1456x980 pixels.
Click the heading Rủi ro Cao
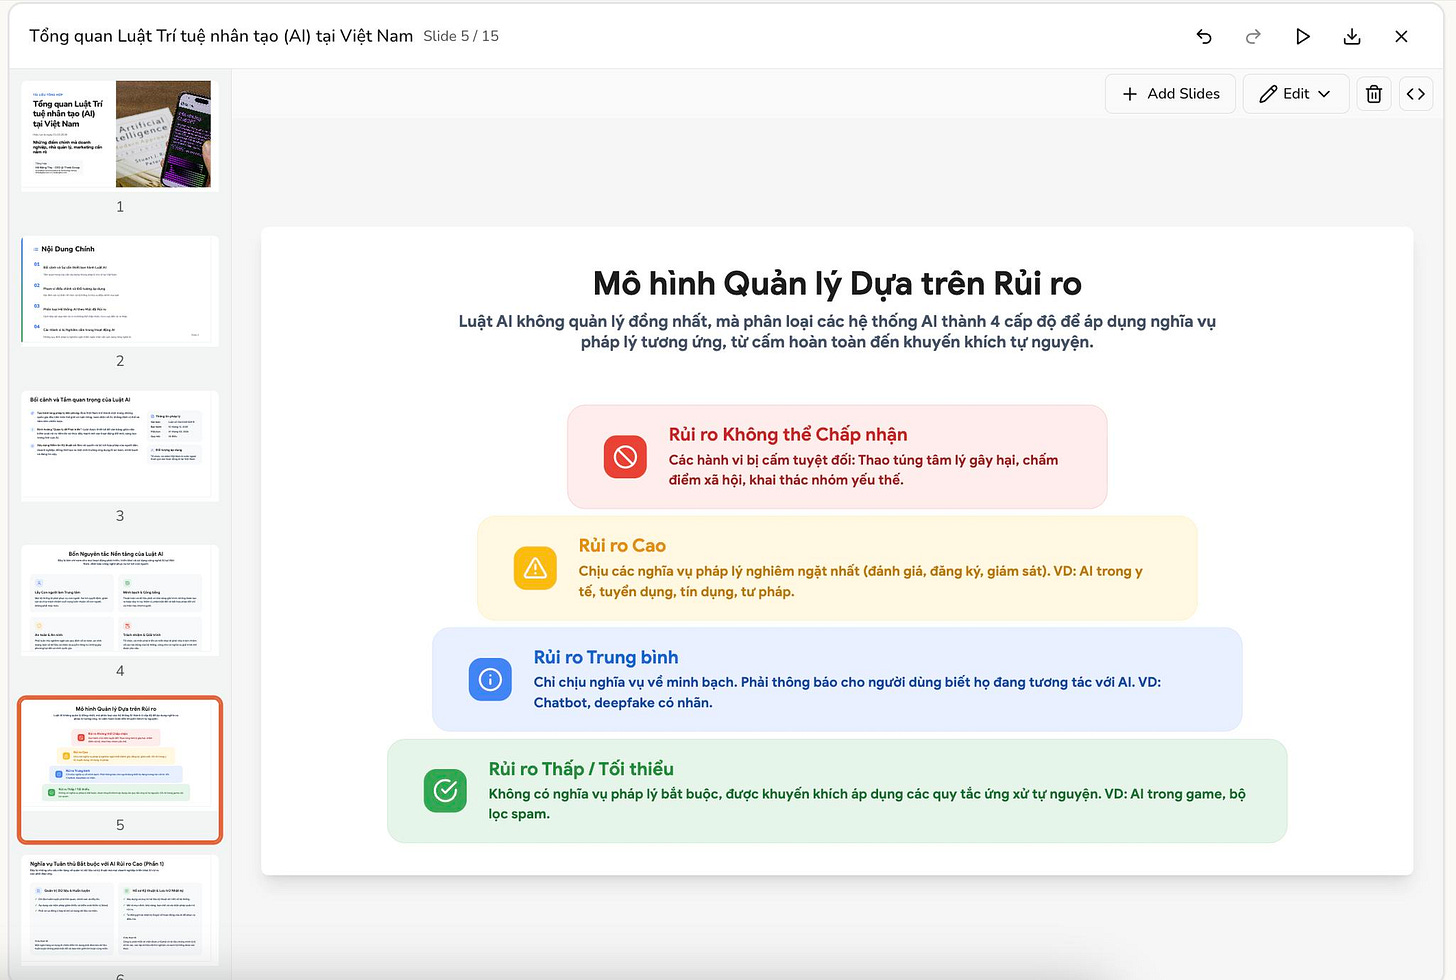[622, 545]
